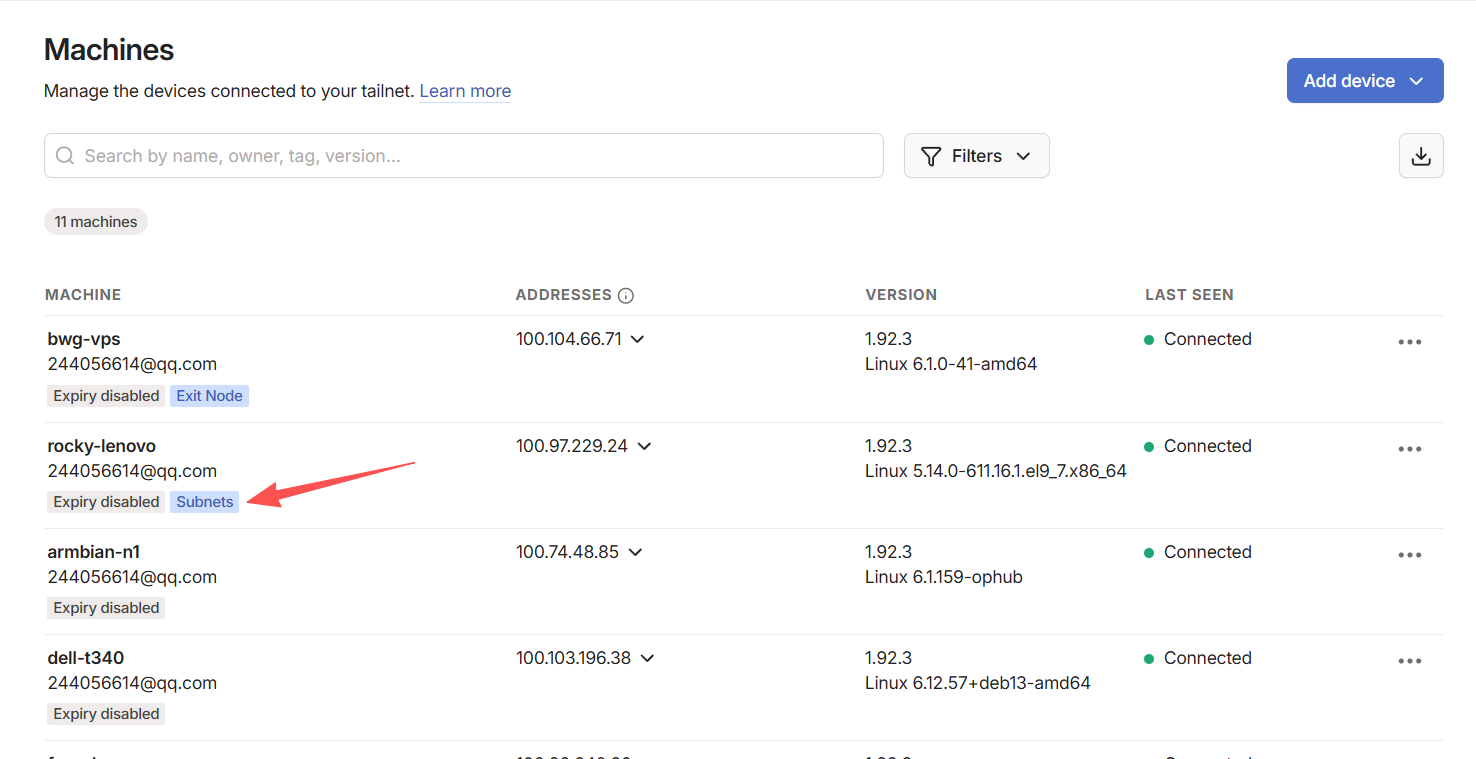Open the Learn more link
Screen dimensions: 1476x759
point(465,91)
